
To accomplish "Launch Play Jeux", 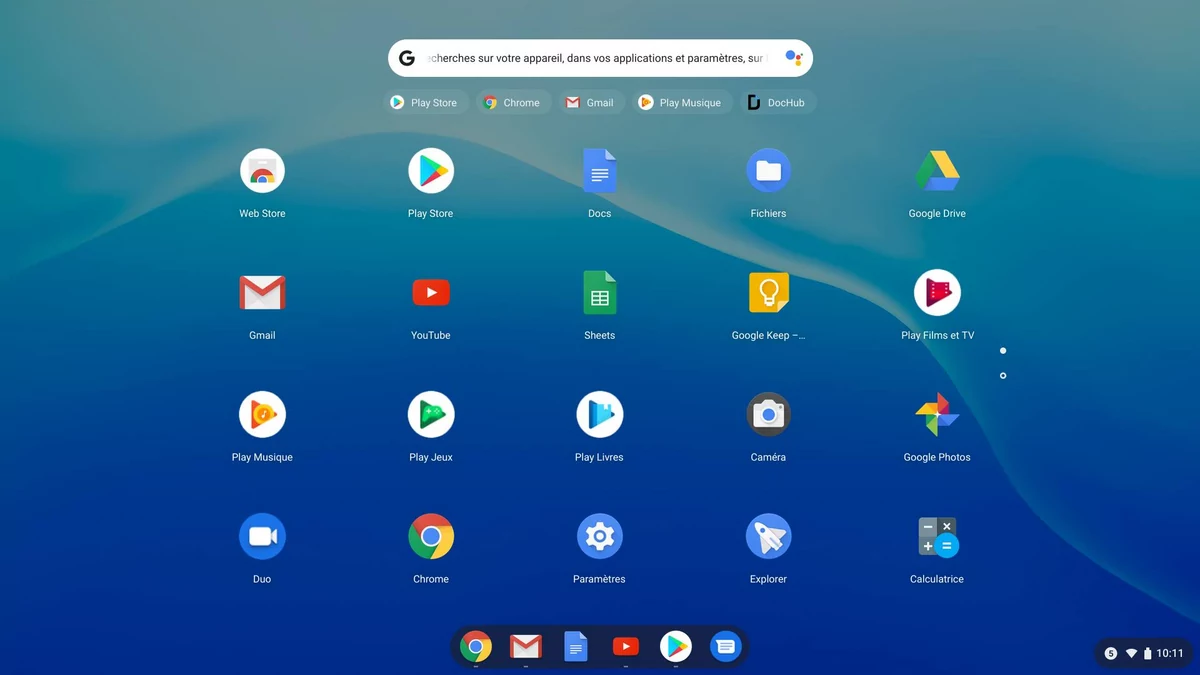I will (431, 415).
